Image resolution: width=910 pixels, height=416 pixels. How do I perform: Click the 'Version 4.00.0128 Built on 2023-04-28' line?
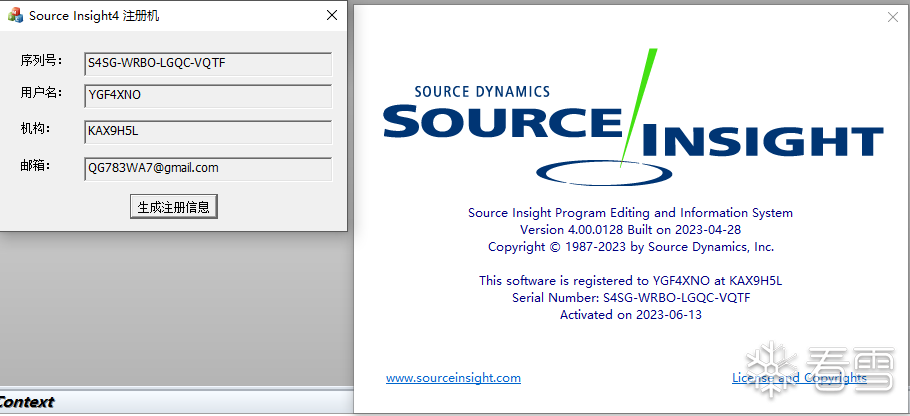(x=630, y=229)
